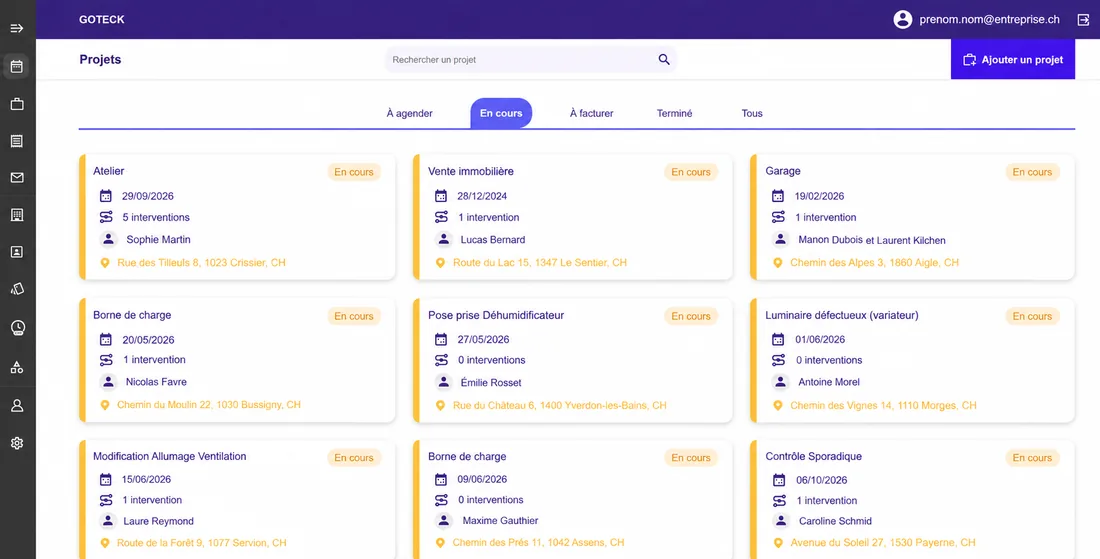Click the Ajouter un projet button

1012,60
